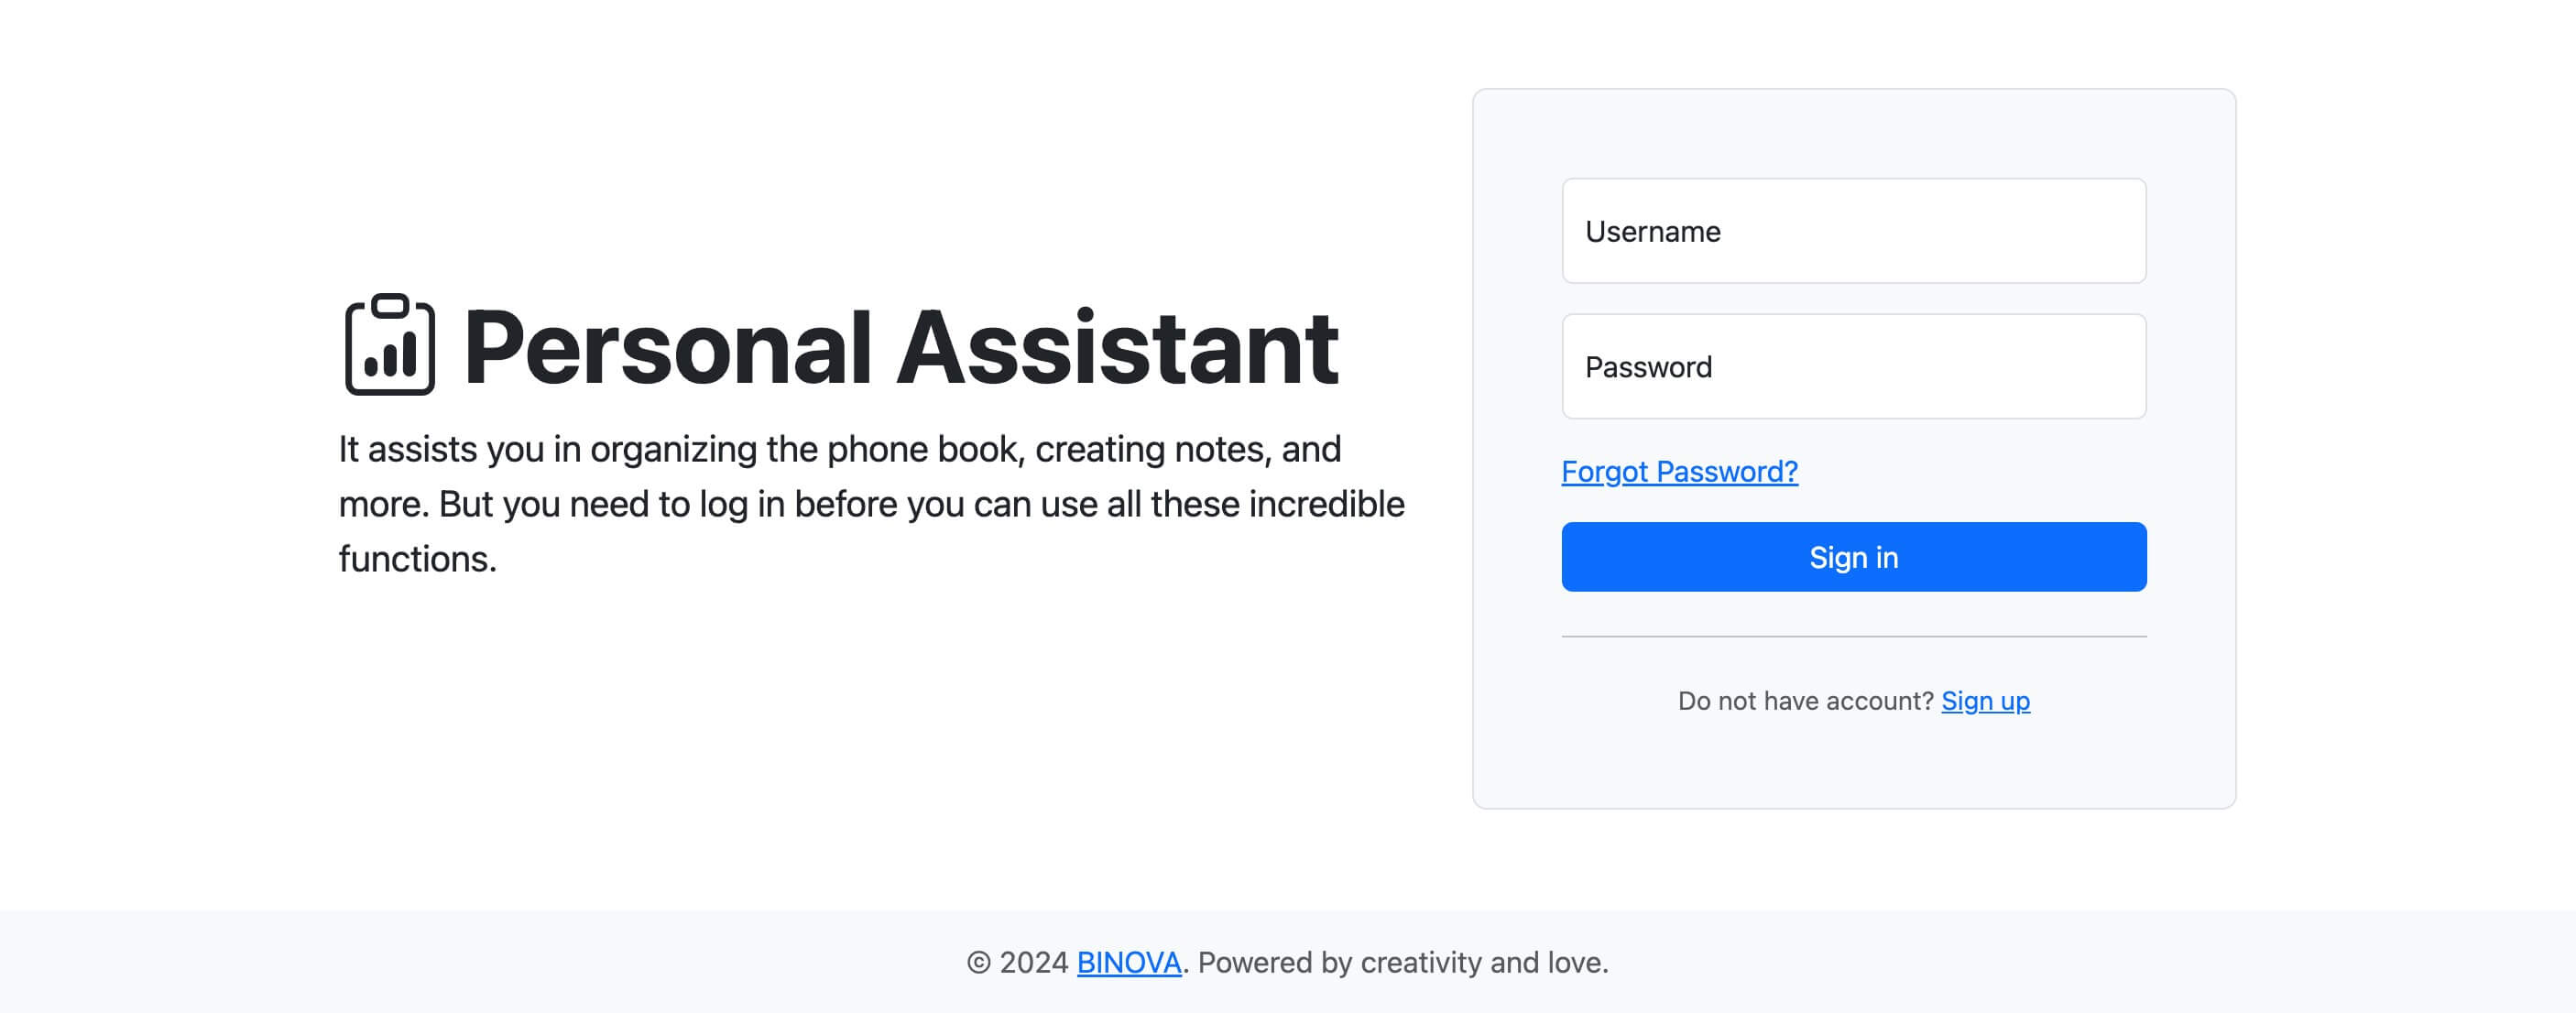Focus the Password input field
This screenshot has width=2576, height=1013.
coord(1853,367)
